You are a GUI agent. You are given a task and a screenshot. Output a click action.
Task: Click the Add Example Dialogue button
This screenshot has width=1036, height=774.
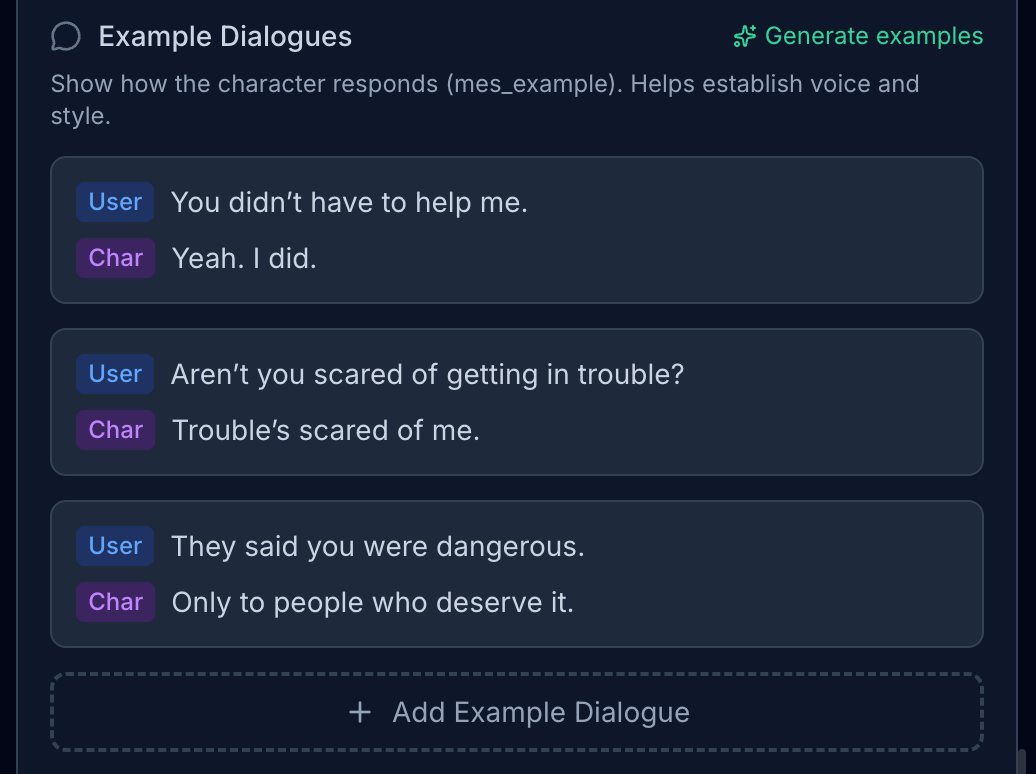coord(517,712)
